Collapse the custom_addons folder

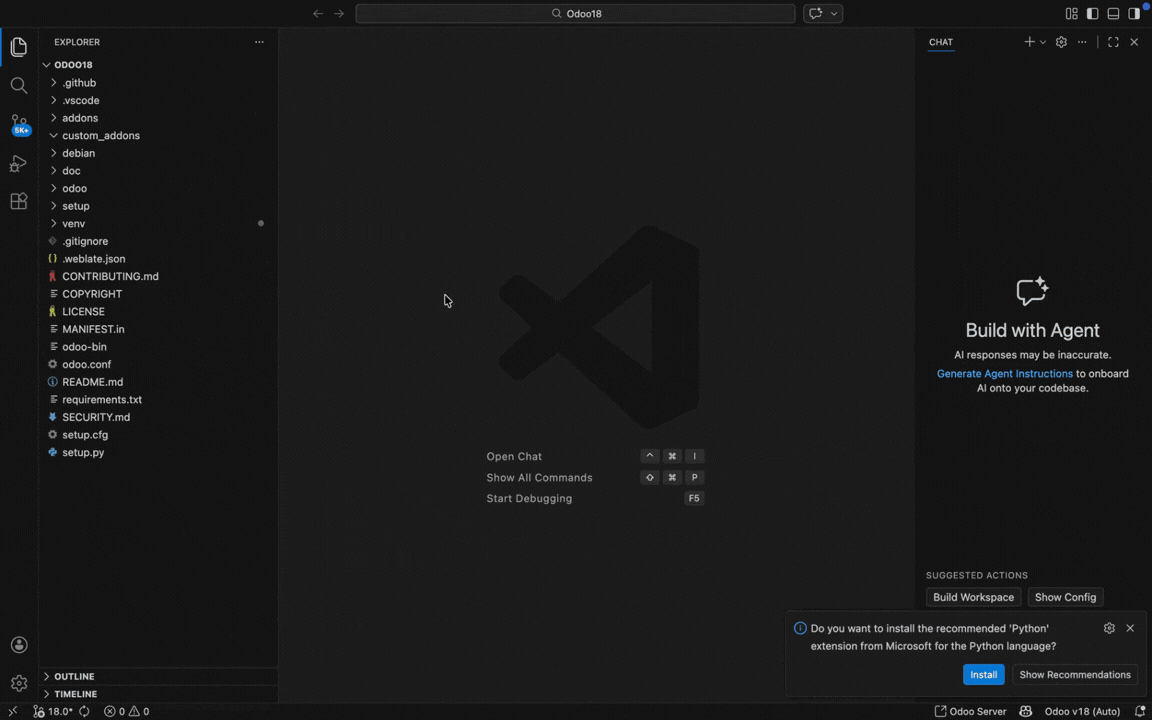[158, 135]
